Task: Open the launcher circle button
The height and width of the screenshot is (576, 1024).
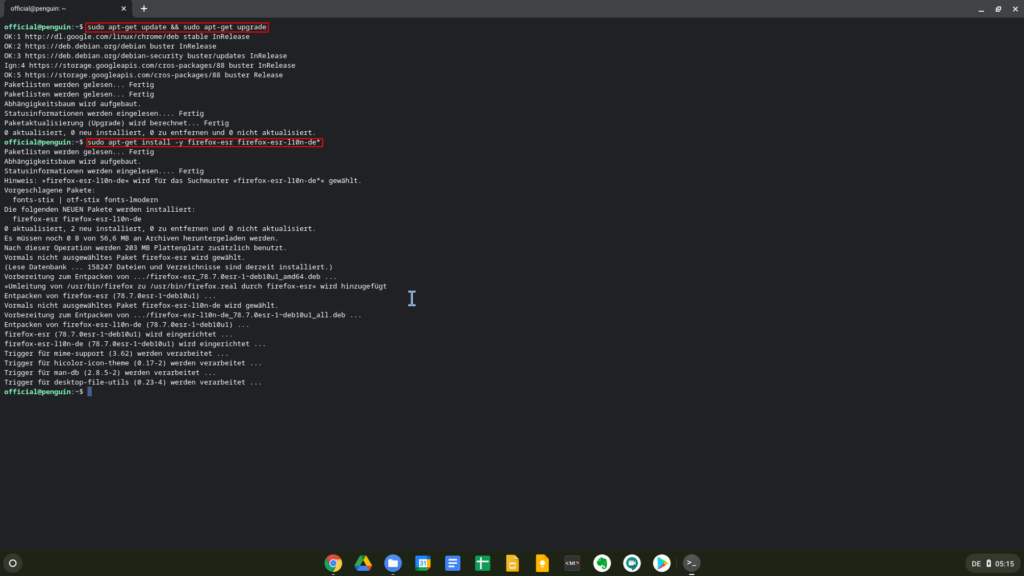Action: (x=12, y=563)
